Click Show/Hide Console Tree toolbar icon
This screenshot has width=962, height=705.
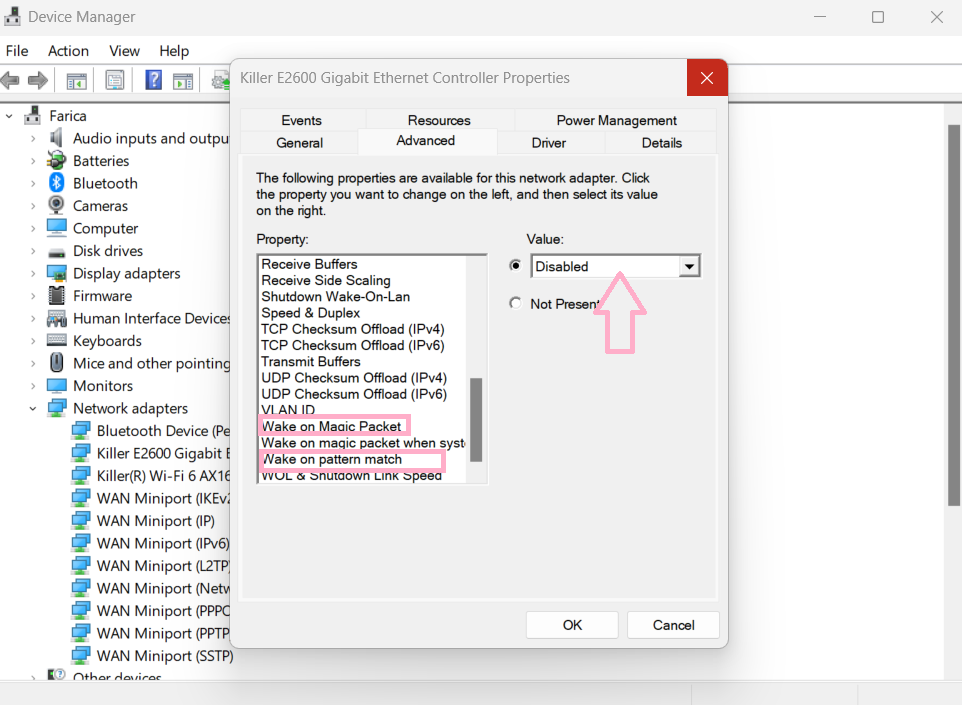pyautogui.click(x=77, y=80)
